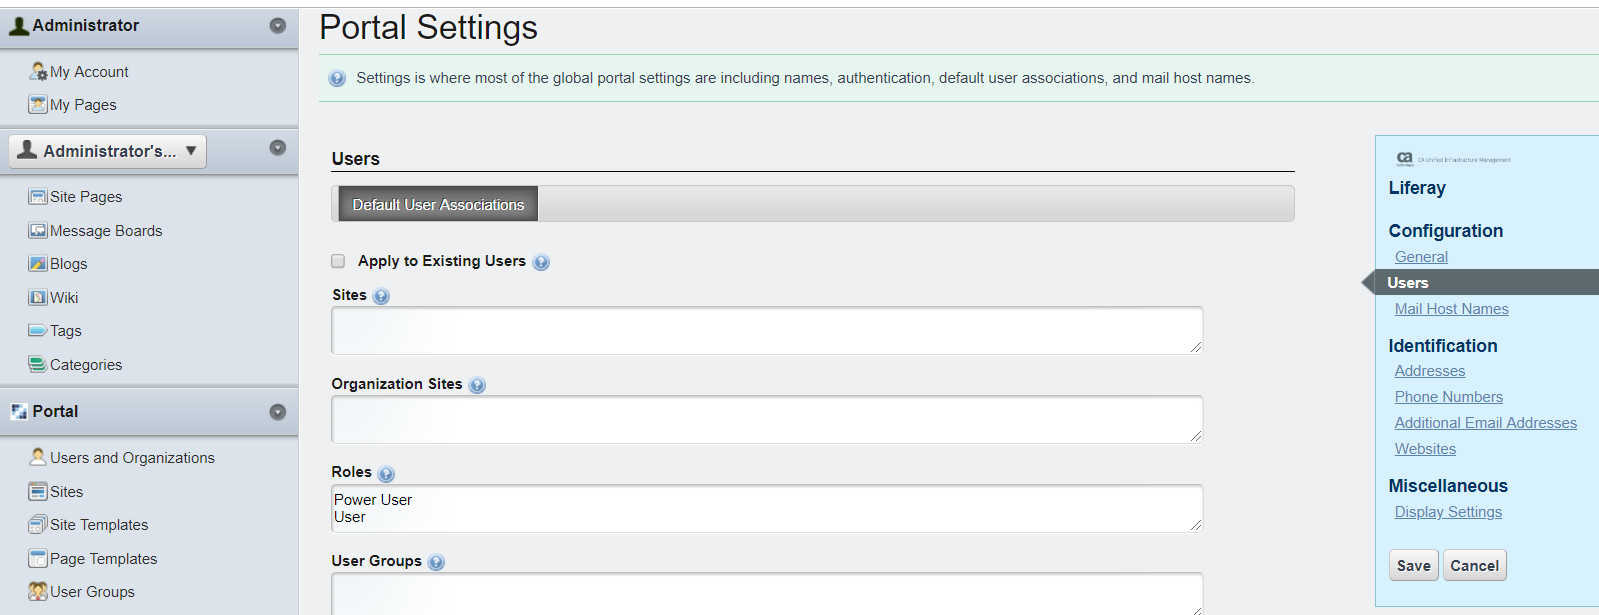1599x615 pixels.
Task: Open the Mail Host Names link
Action: point(1451,309)
